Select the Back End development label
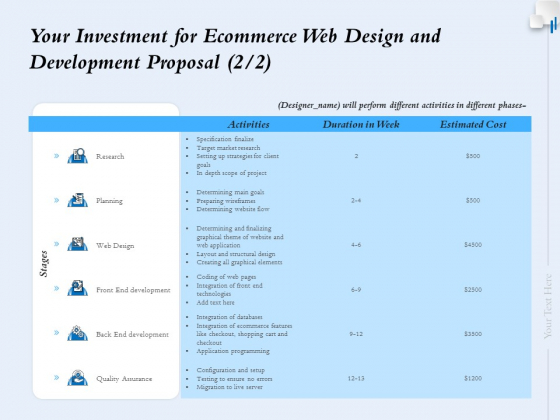The height and width of the screenshot is (420, 560). pos(132,334)
